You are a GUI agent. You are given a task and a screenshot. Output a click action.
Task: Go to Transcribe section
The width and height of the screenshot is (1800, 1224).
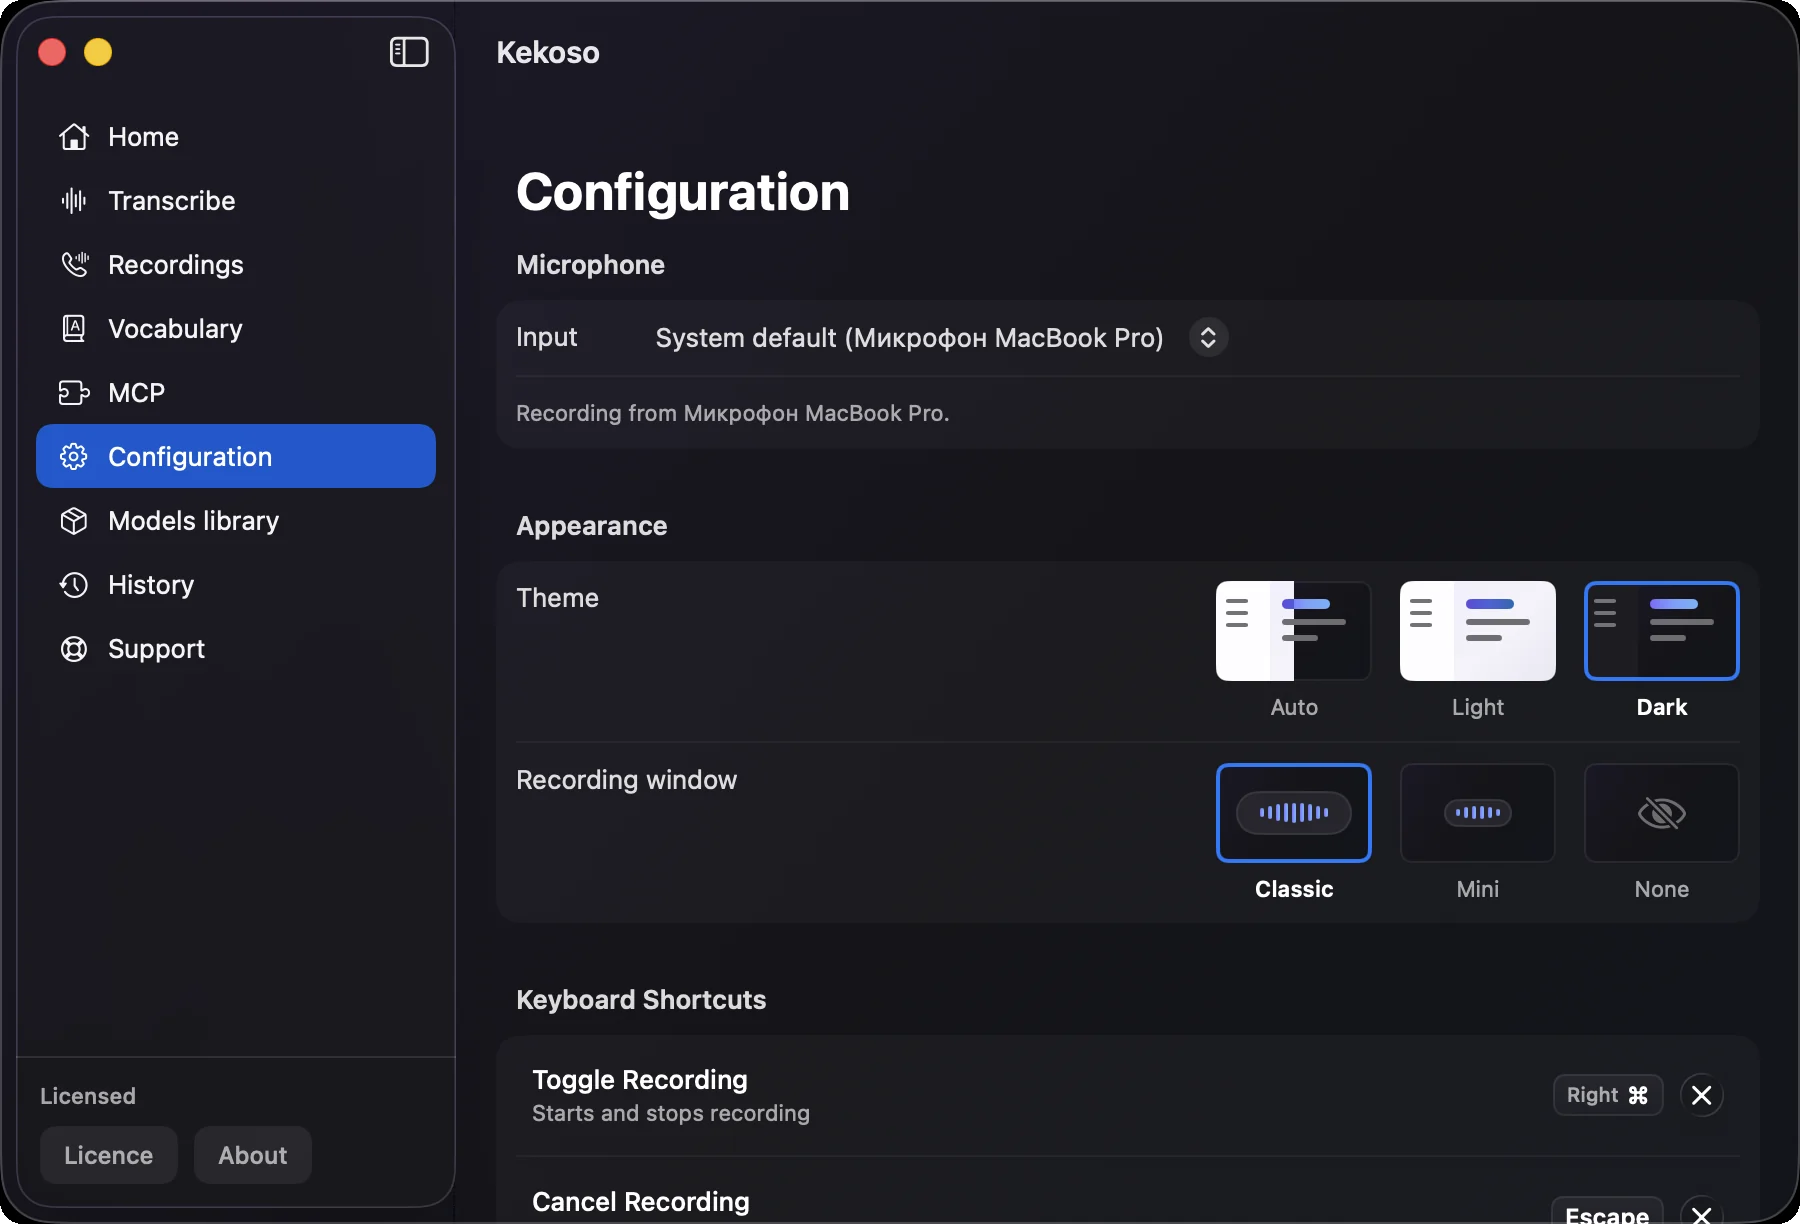click(171, 201)
